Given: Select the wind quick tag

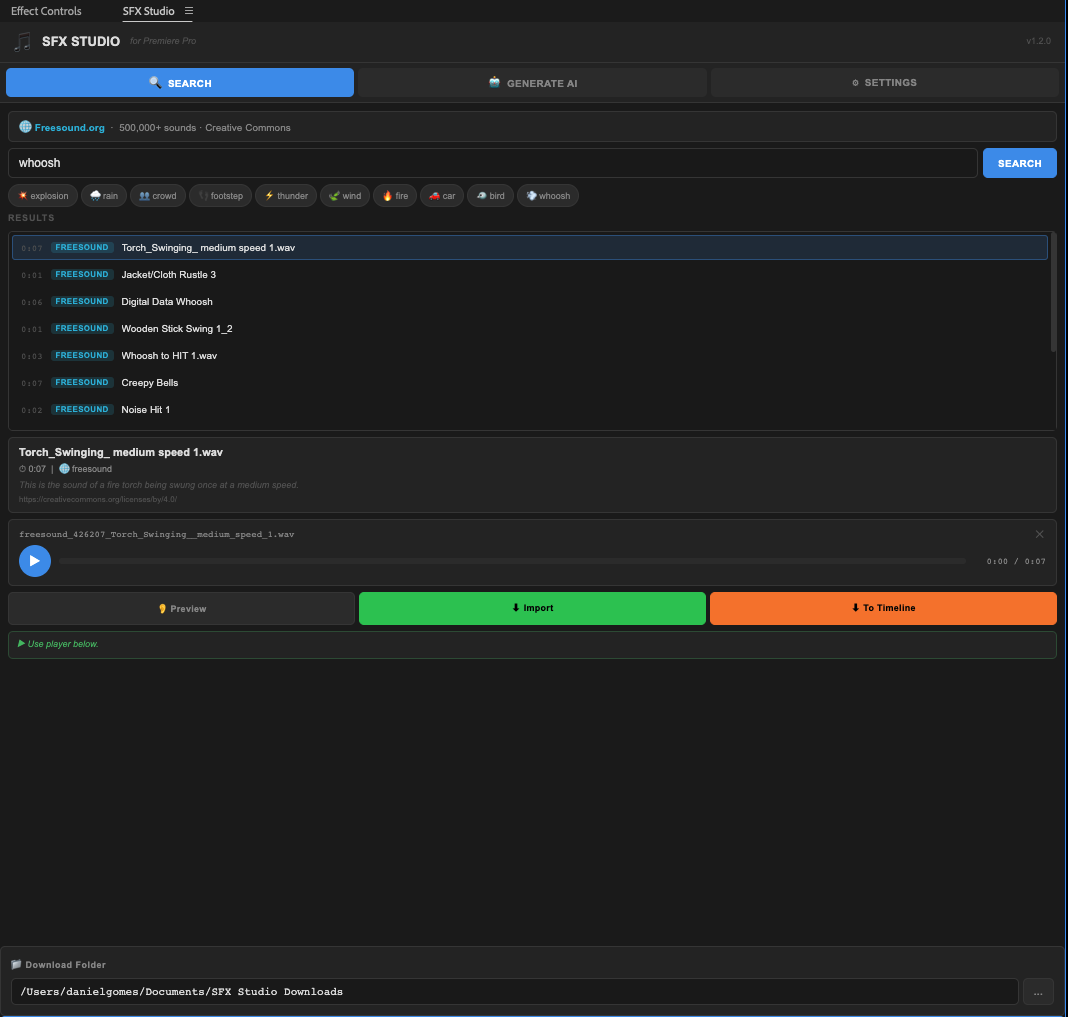Looking at the screenshot, I should tap(345, 195).
